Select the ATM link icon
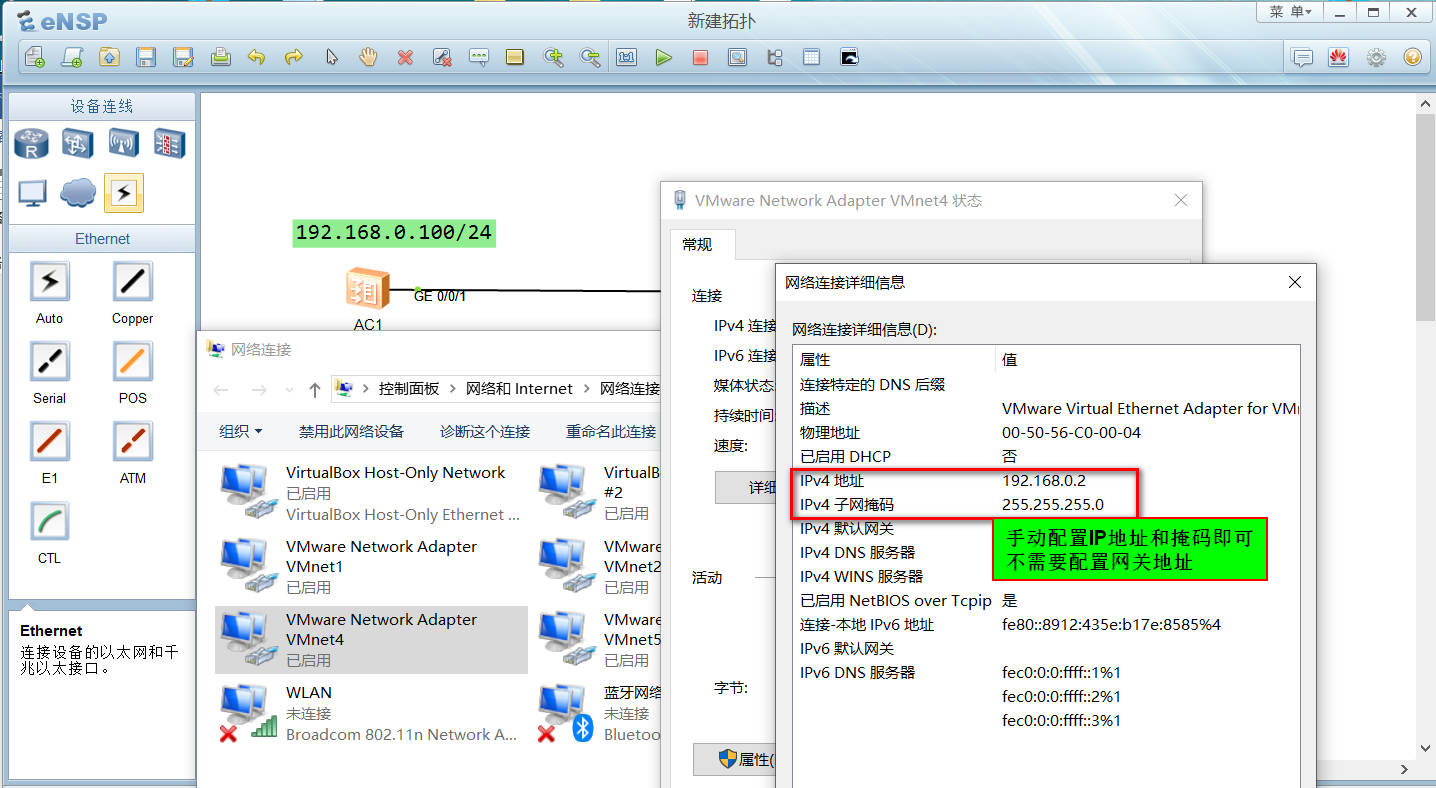Screen dimensions: 1436x788 (132, 441)
